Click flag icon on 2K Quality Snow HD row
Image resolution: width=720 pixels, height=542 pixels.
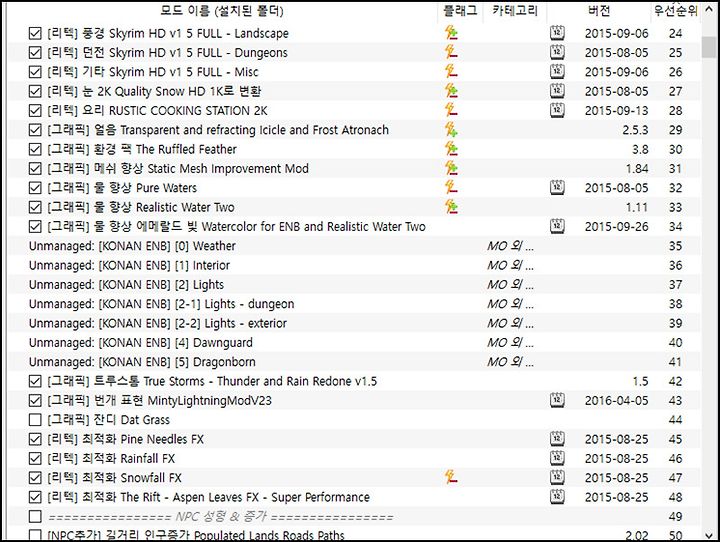click(451, 91)
